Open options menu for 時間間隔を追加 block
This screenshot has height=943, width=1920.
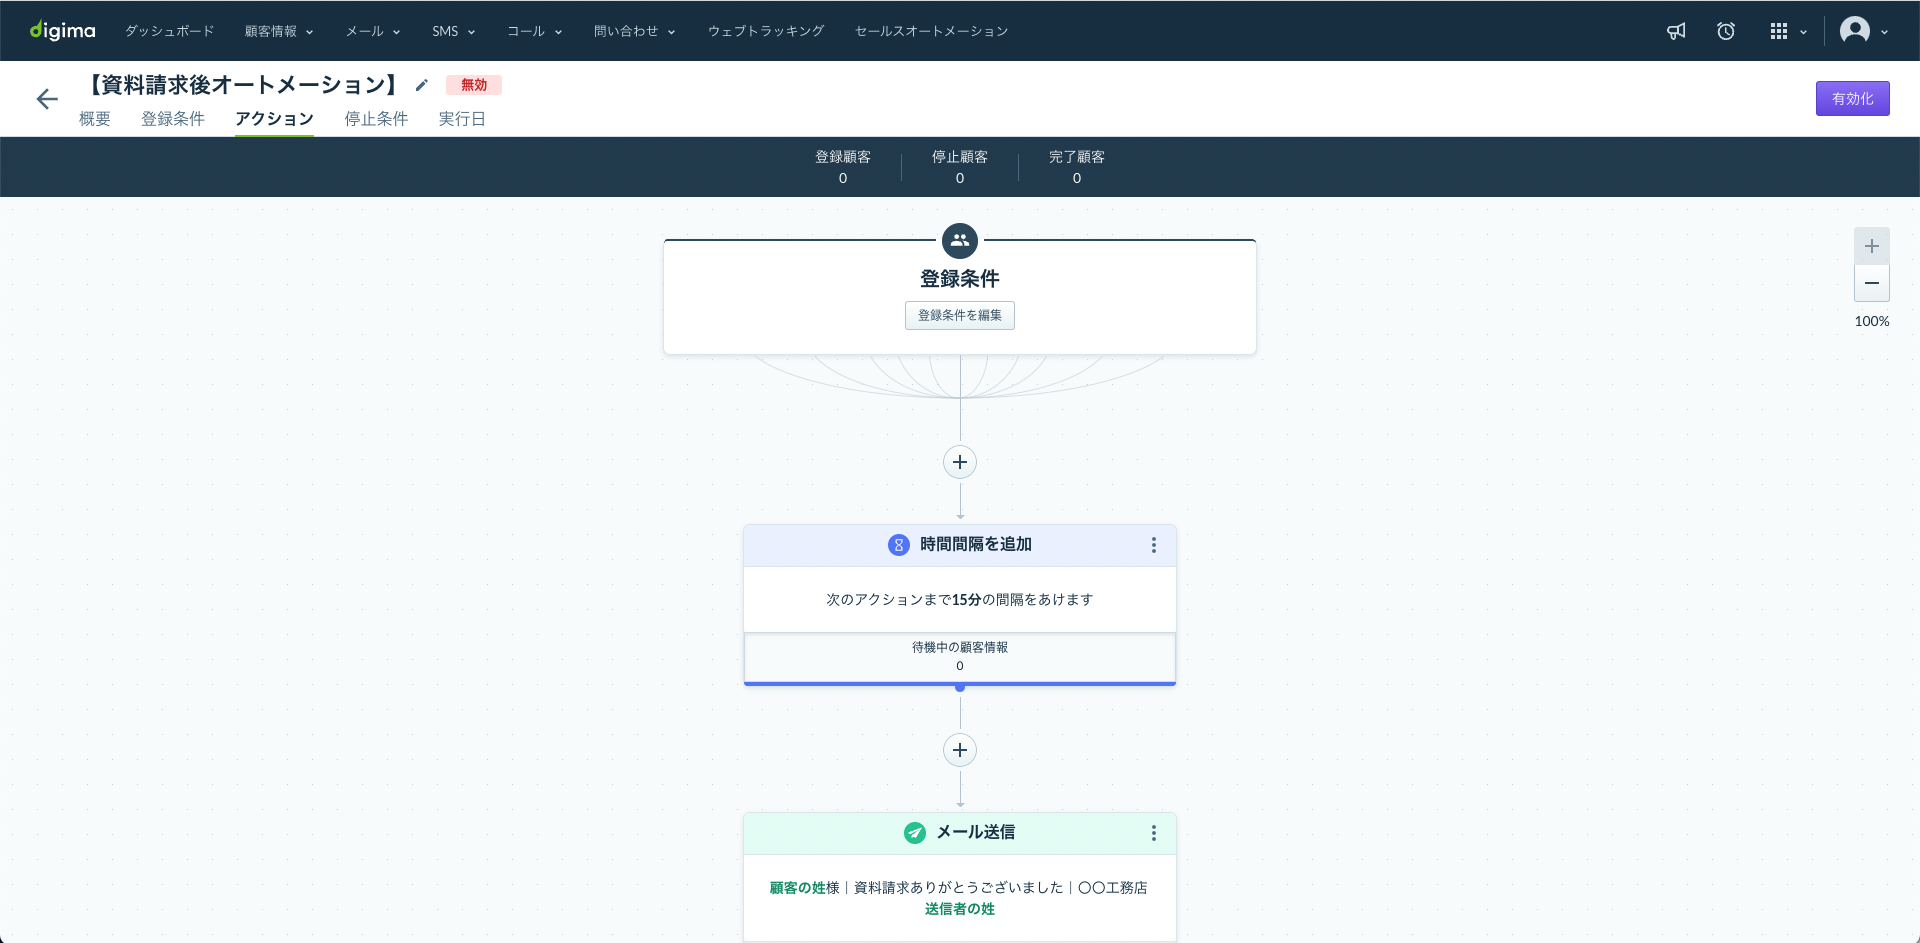(x=1153, y=545)
